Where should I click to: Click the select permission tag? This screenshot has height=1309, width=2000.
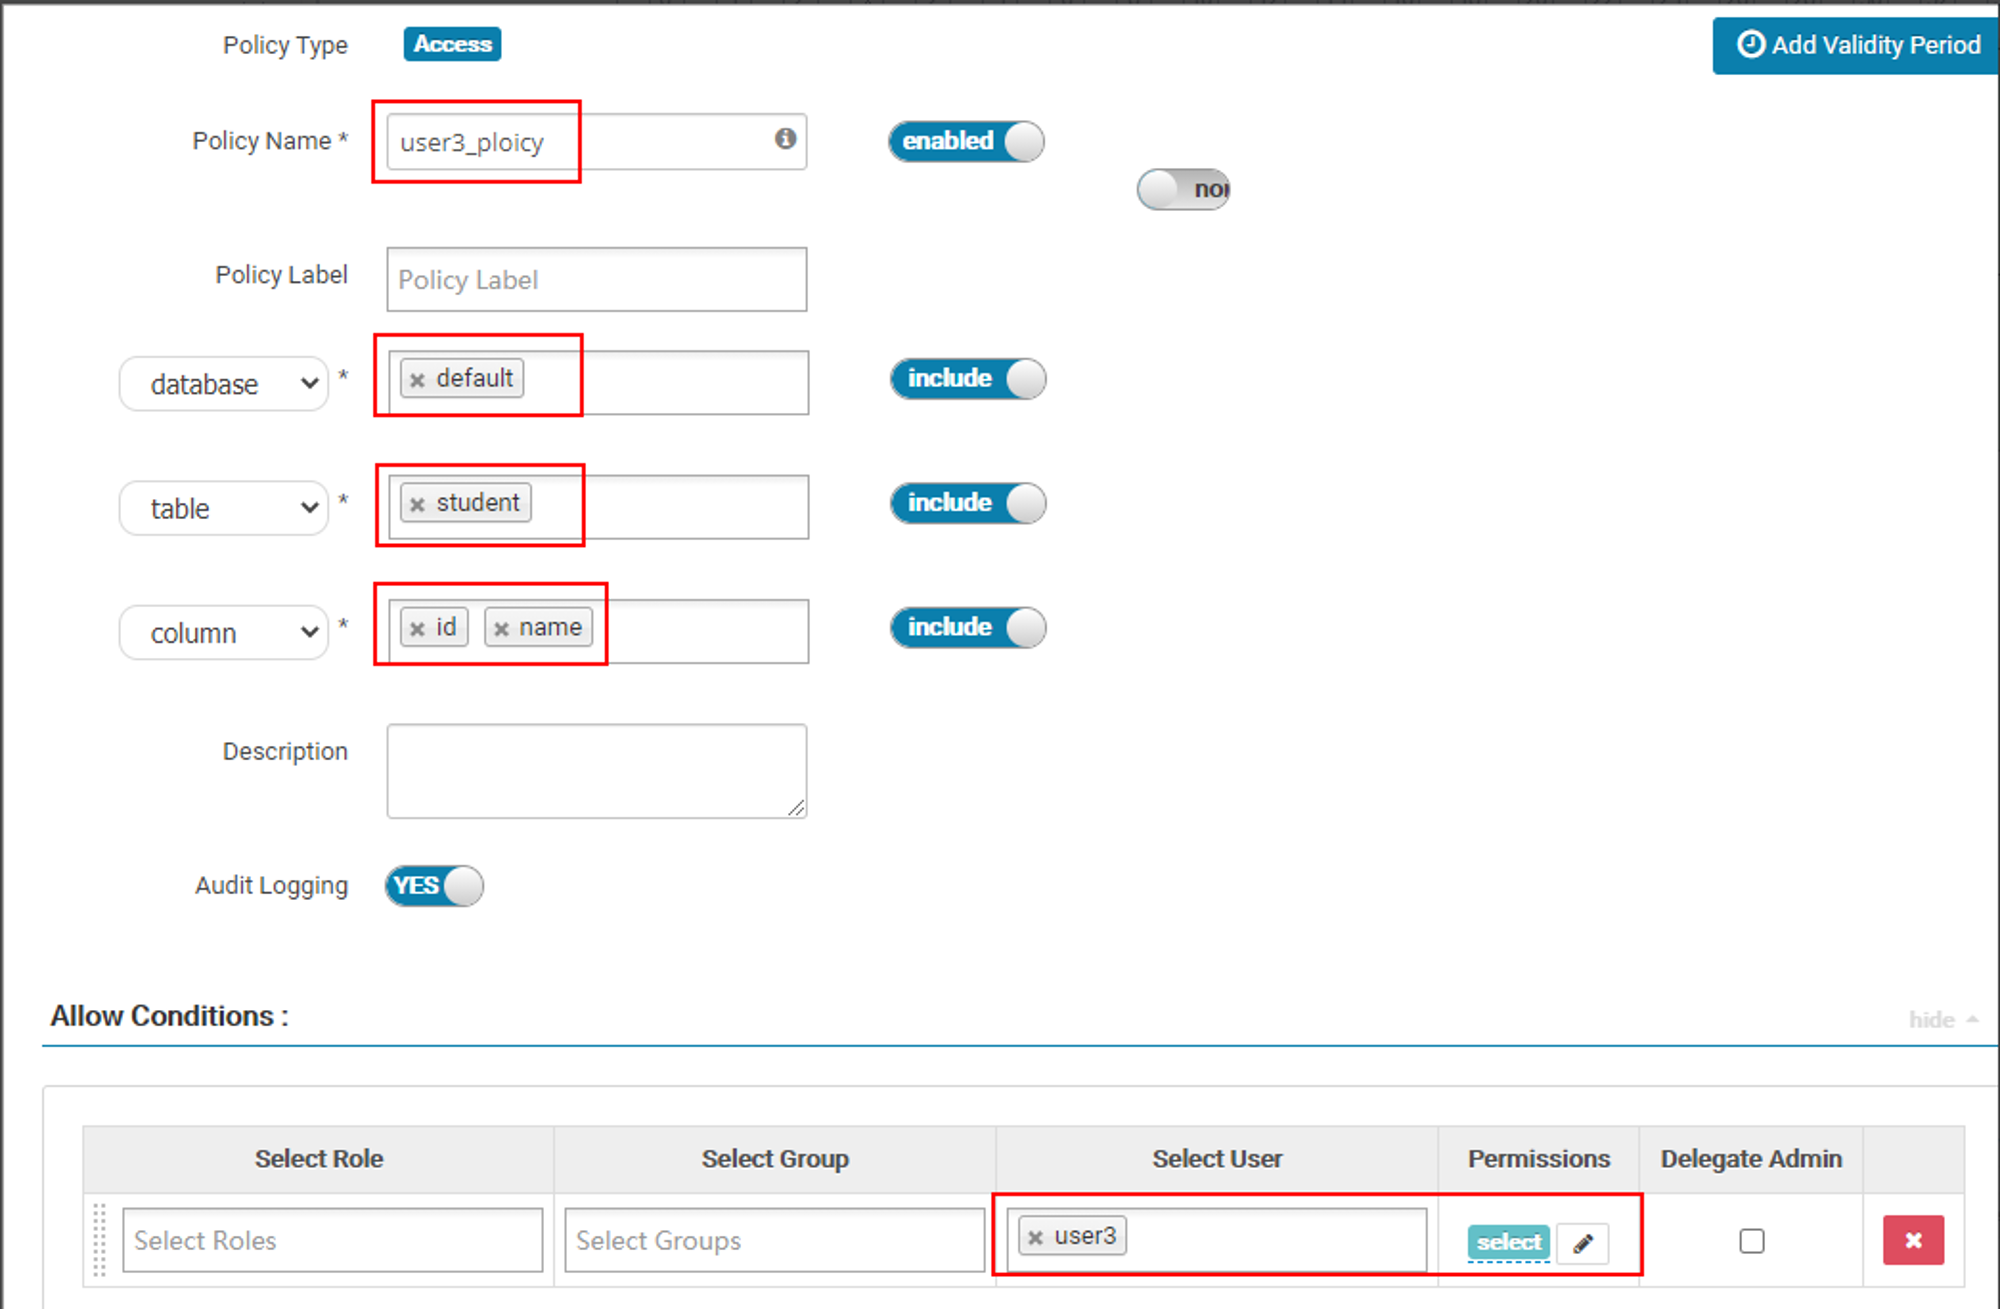[1509, 1242]
